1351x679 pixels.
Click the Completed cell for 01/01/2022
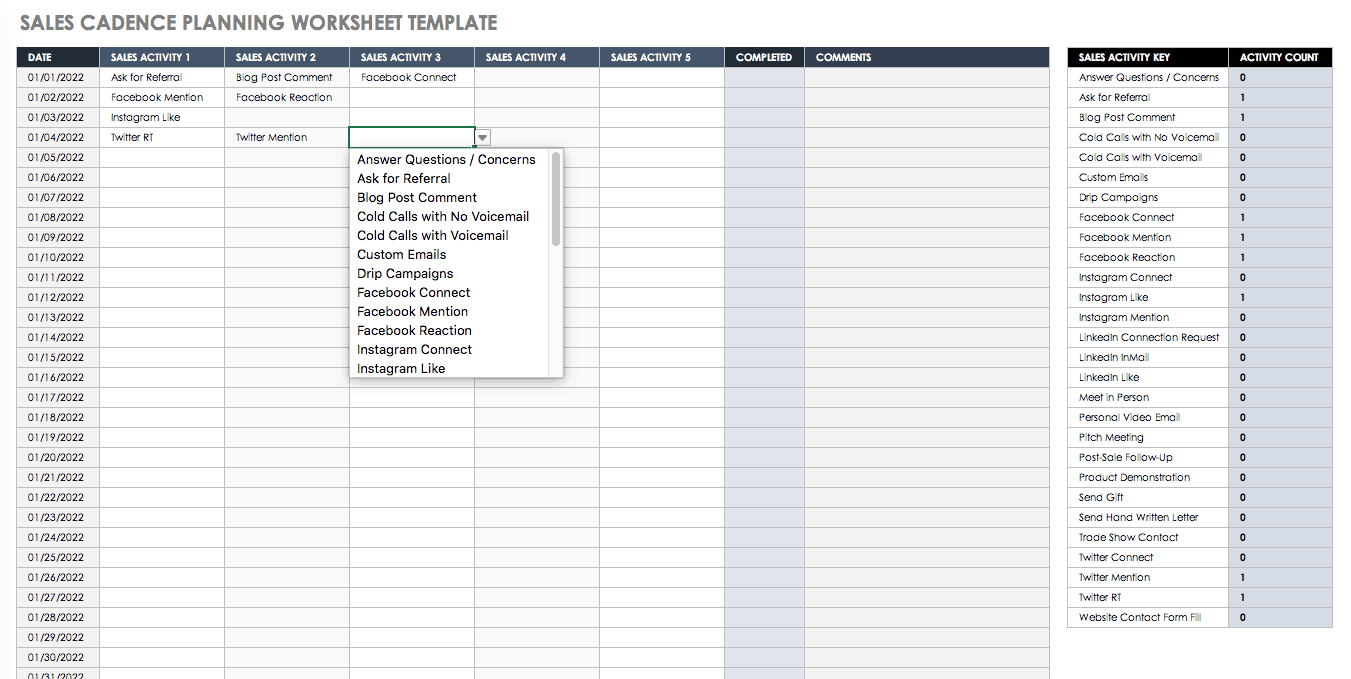[x=764, y=78]
